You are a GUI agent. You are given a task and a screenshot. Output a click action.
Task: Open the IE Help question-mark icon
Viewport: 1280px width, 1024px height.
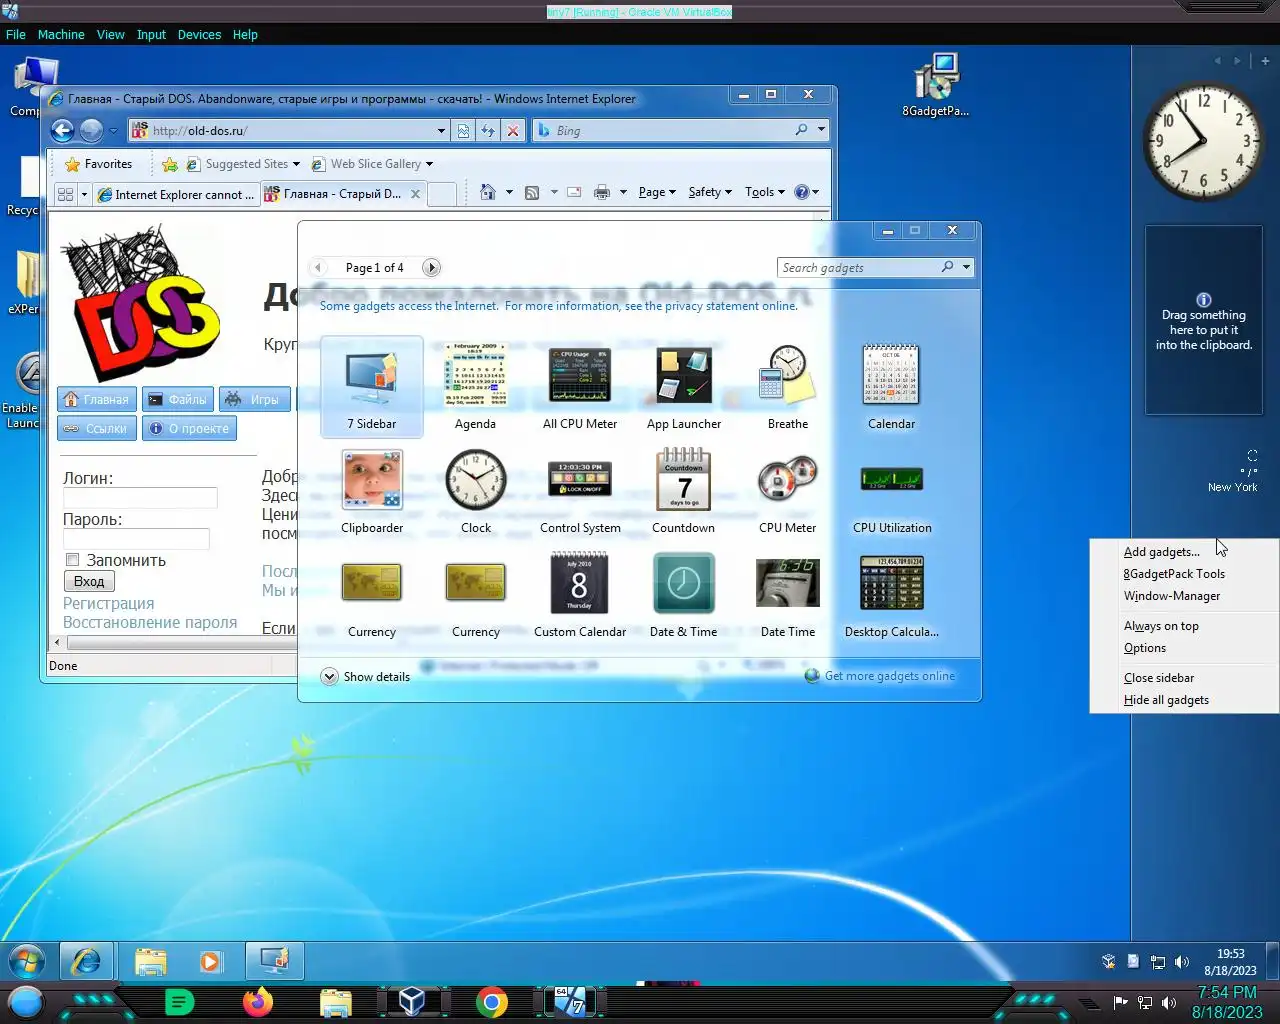[801, 192]
